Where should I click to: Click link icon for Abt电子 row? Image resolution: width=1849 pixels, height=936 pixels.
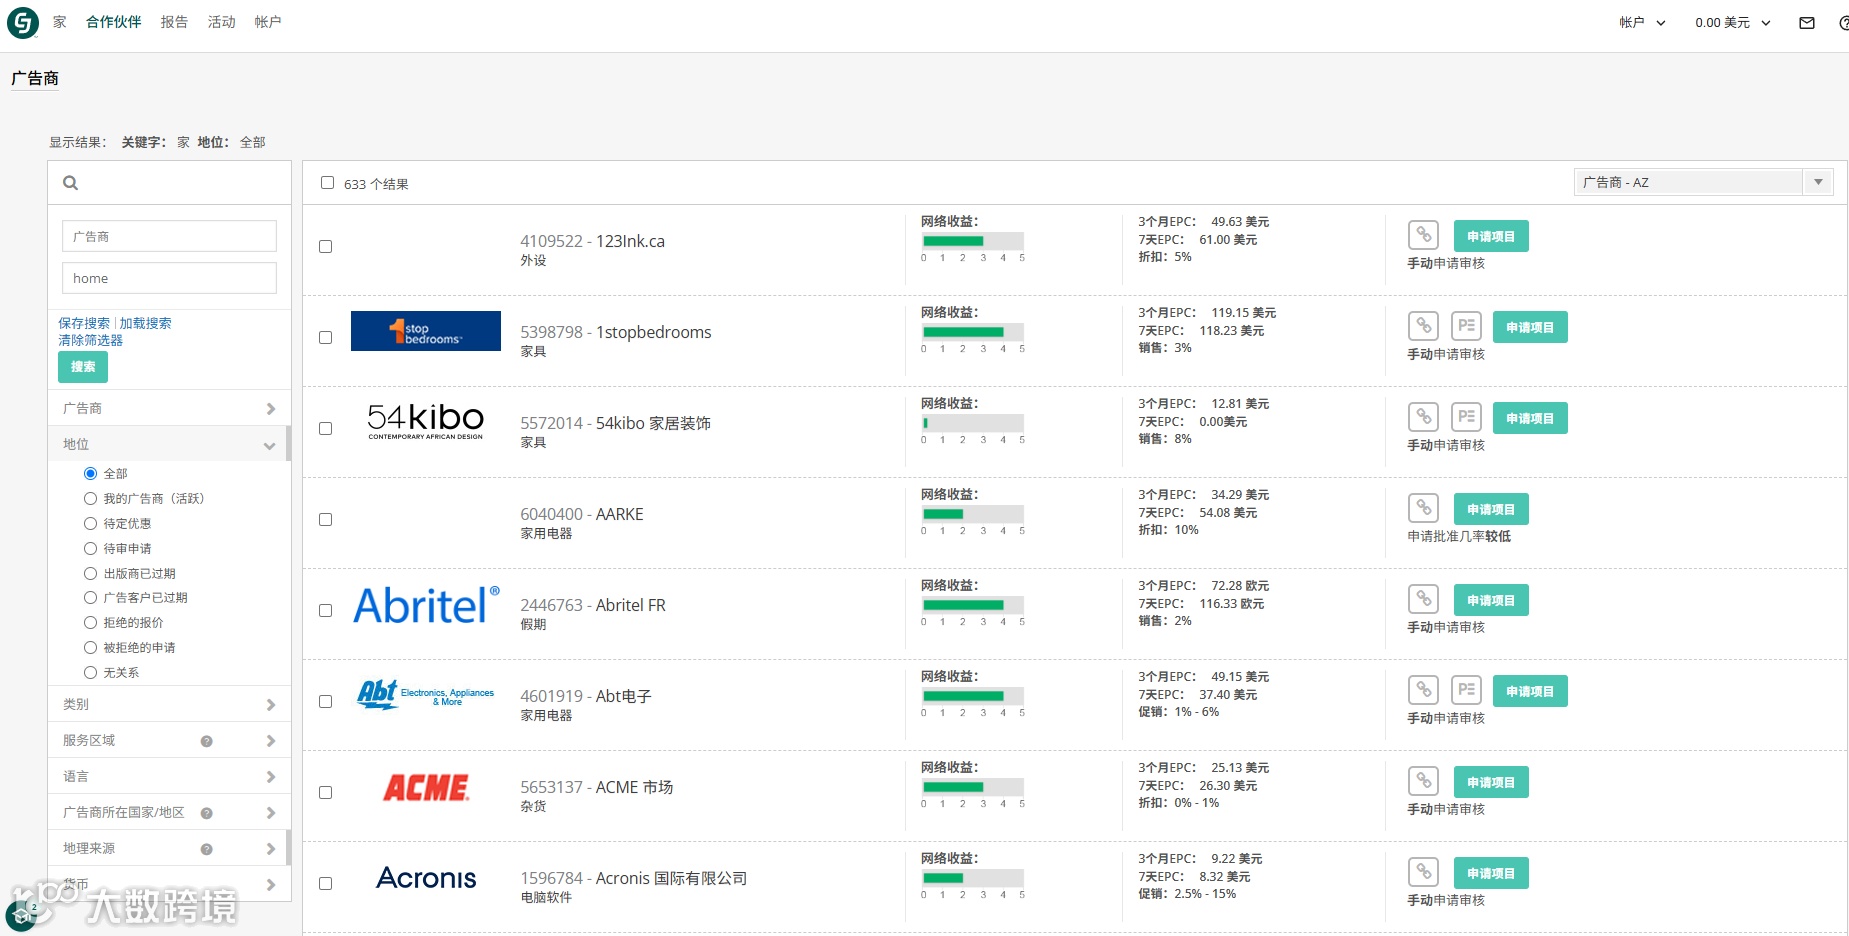pyautogui.click(x=1424, y=691)
